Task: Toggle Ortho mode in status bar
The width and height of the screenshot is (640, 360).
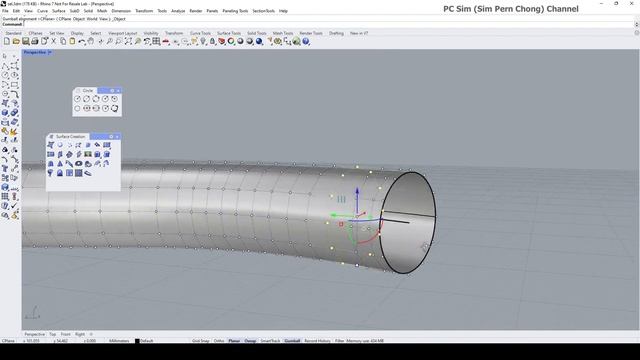Action: pyautogui.click(x=219, y=341)
